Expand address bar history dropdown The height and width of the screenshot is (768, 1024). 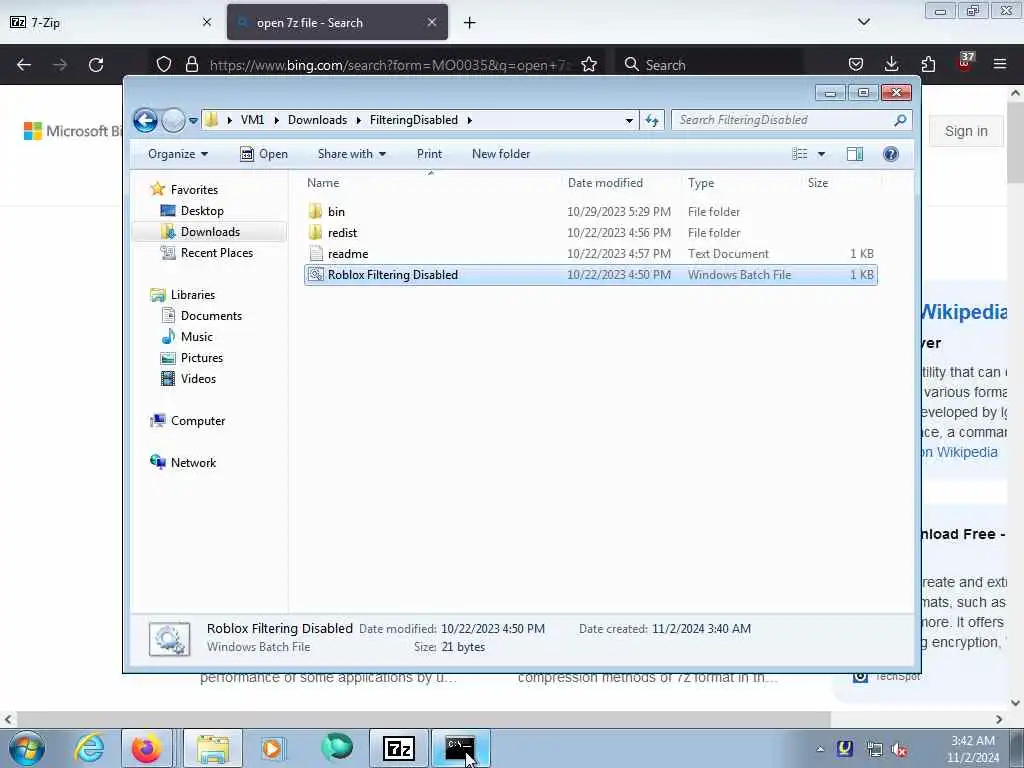(x=629, y=120)
